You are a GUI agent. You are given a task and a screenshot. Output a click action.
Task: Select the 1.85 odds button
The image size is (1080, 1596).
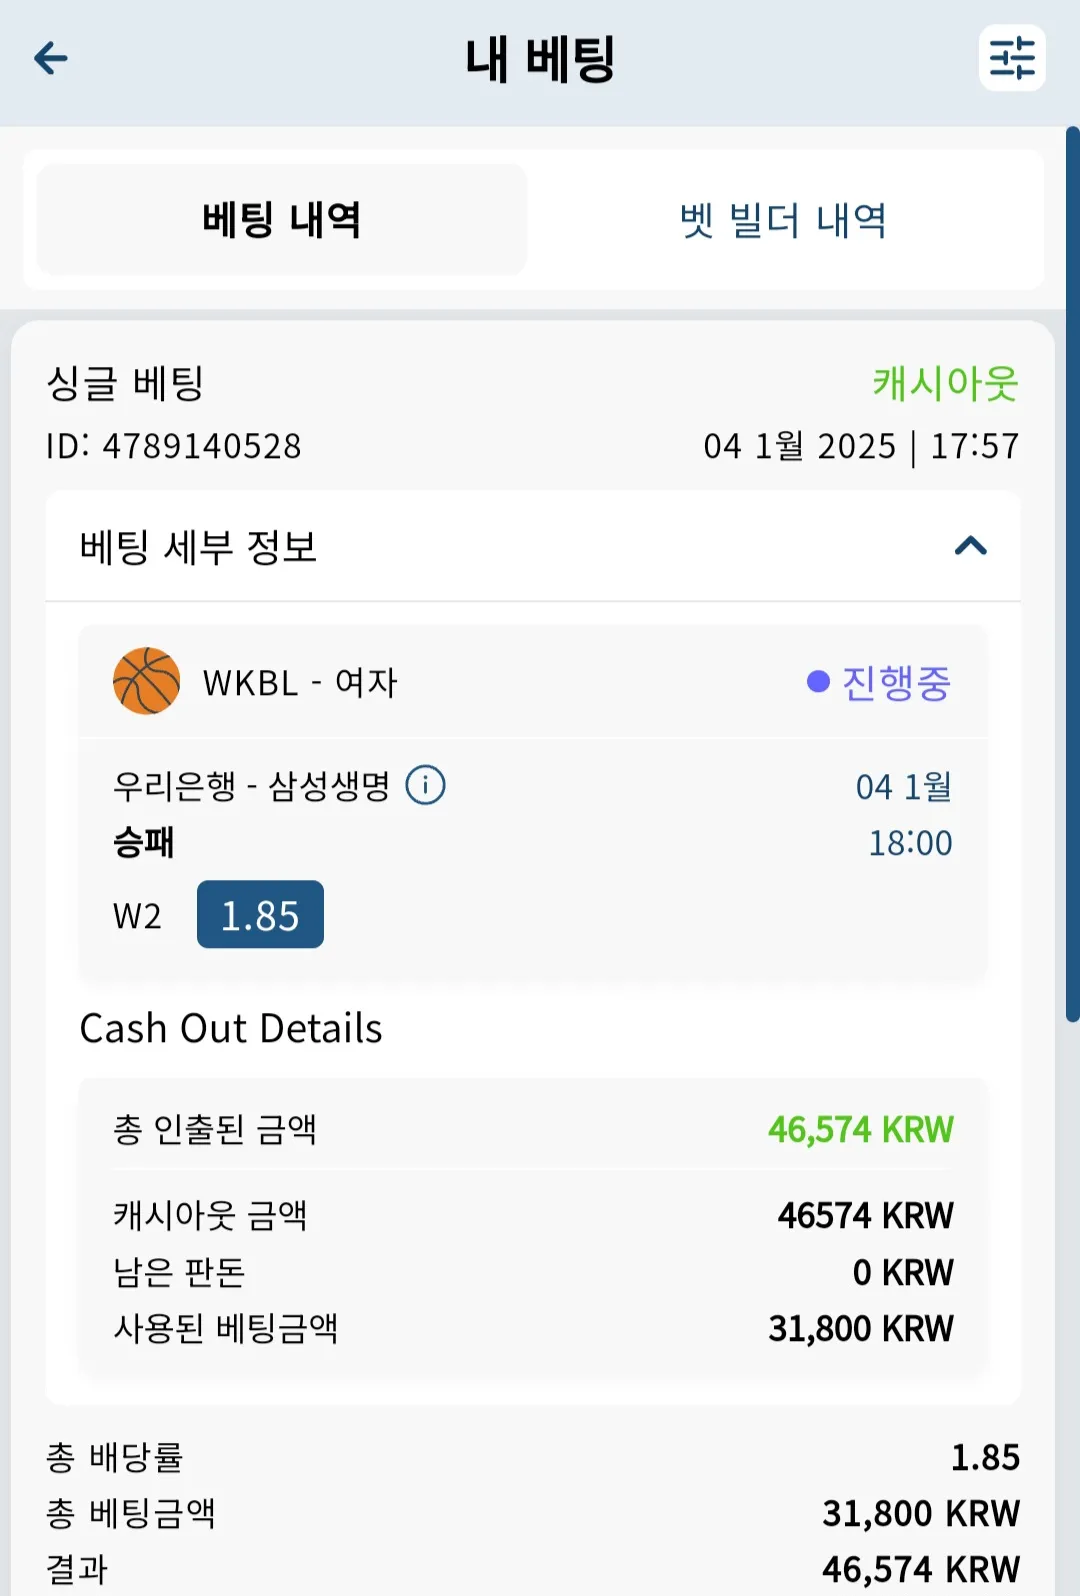[x=260, y=915]
